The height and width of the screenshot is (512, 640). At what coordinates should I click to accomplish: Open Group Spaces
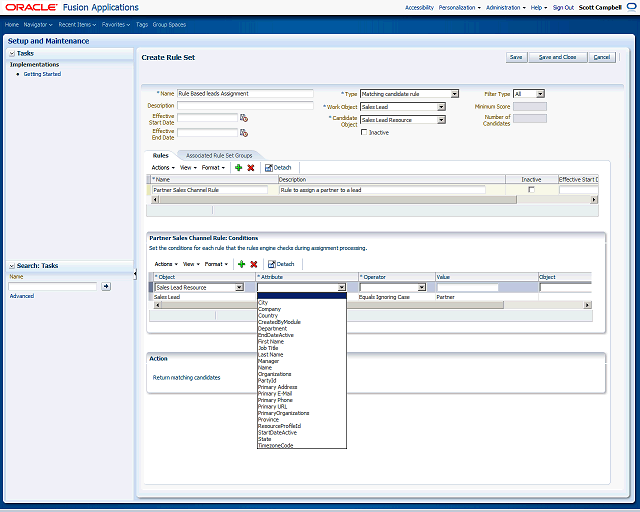pos(169,24)
